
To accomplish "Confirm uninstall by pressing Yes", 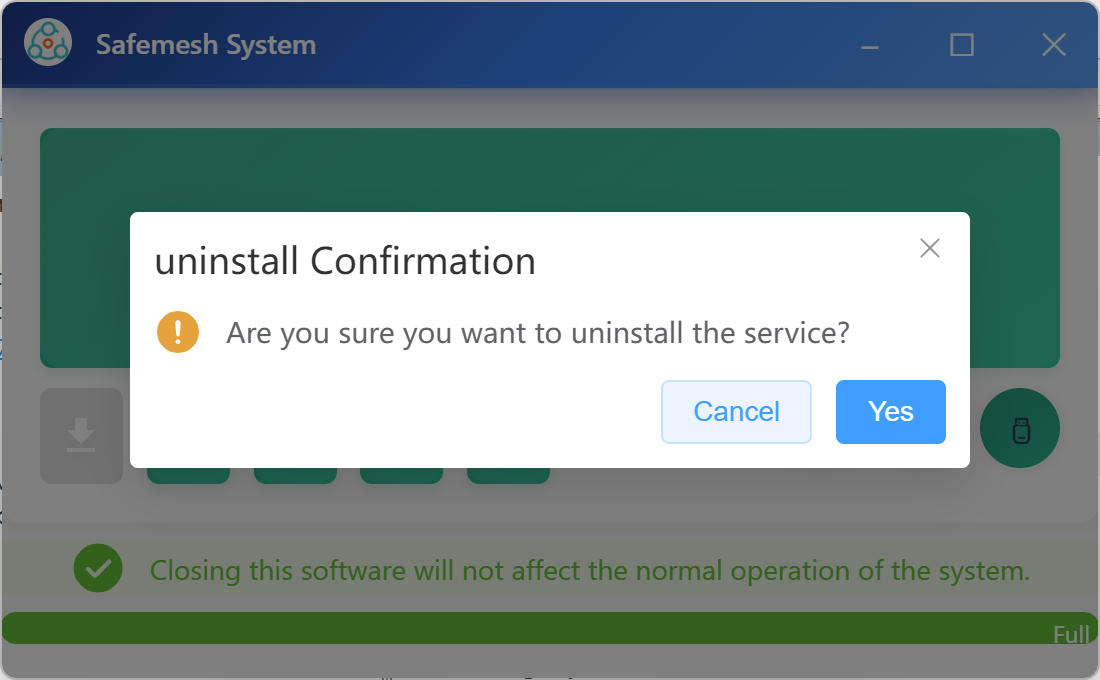I will point(890,411).
